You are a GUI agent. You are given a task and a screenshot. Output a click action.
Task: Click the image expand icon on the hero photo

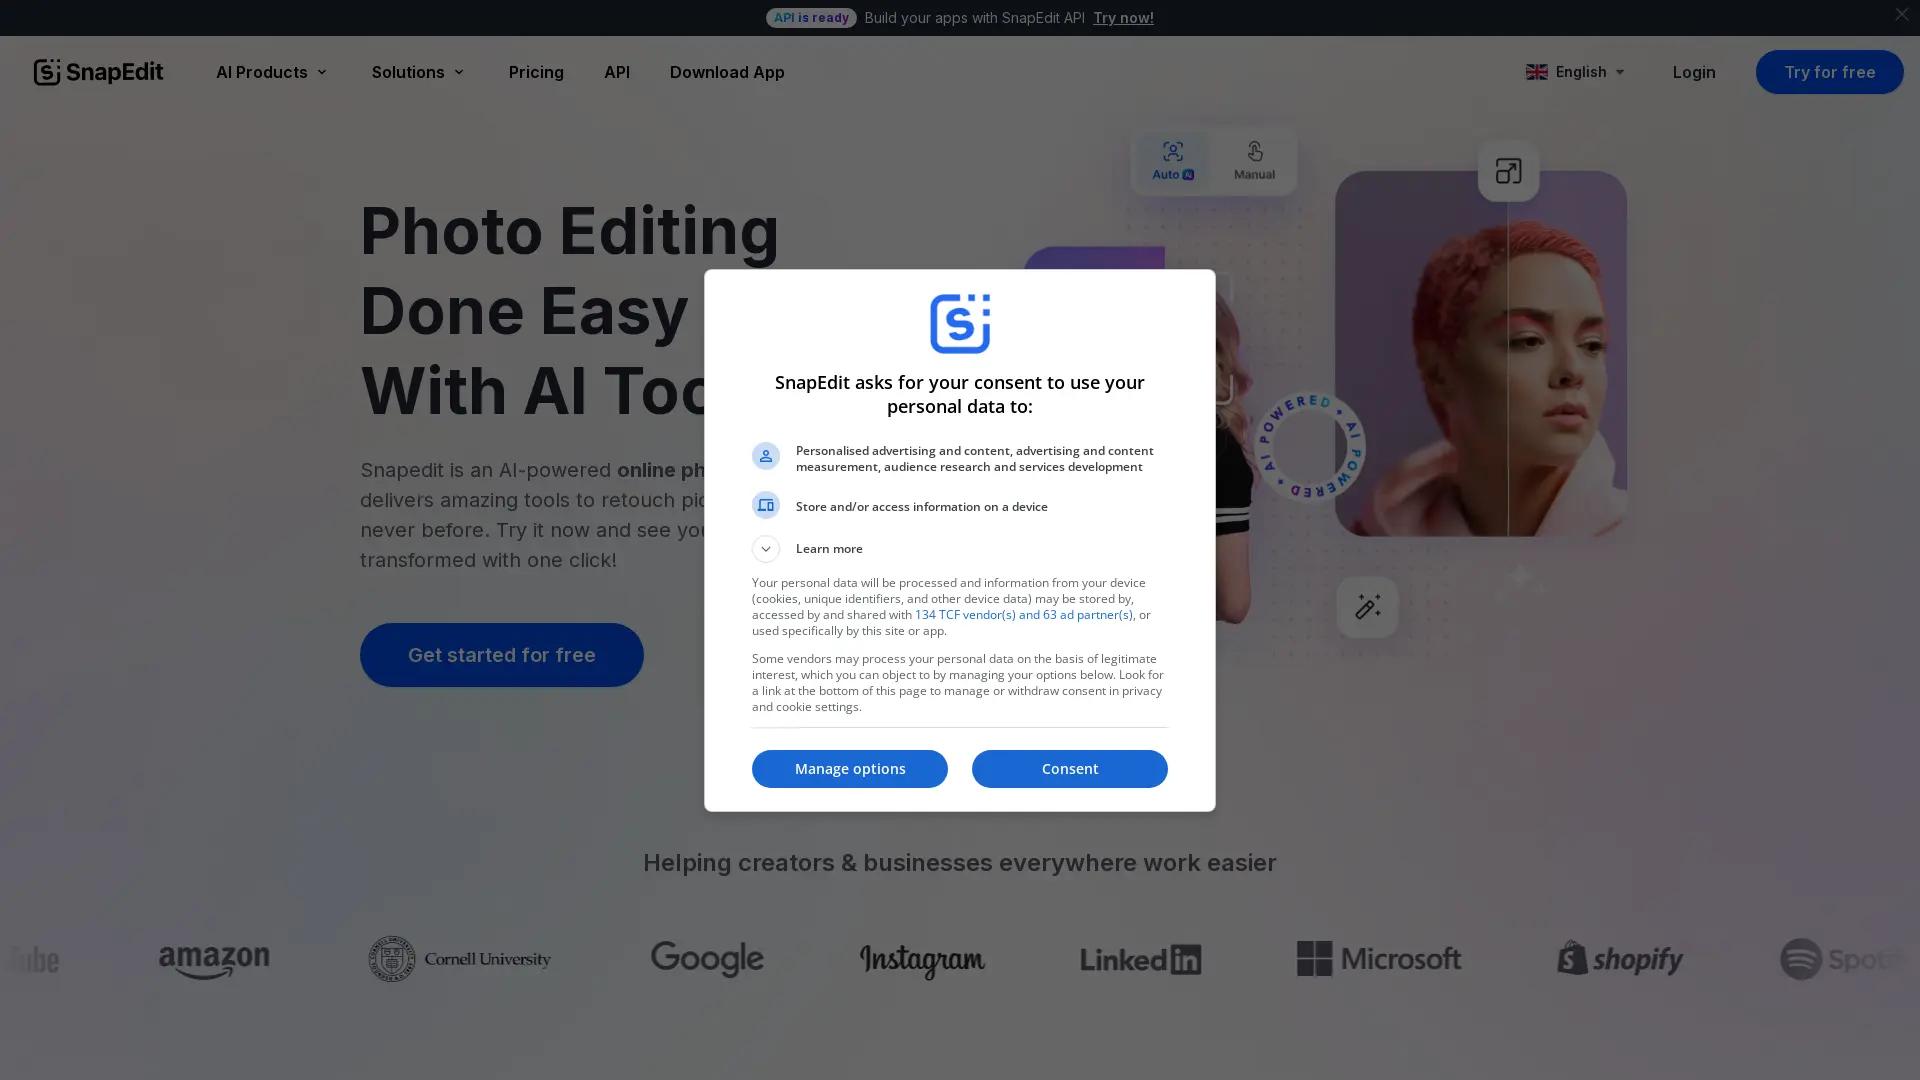coord(1508,171)
